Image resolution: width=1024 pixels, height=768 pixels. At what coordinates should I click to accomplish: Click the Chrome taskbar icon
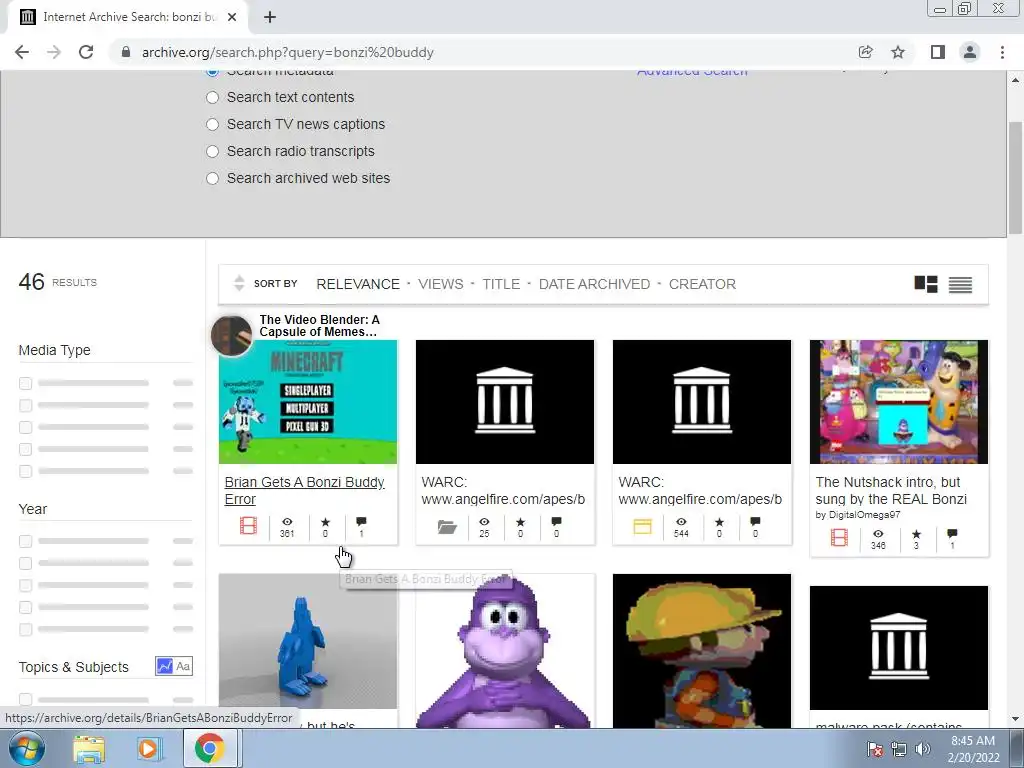(x=209, y=749)
